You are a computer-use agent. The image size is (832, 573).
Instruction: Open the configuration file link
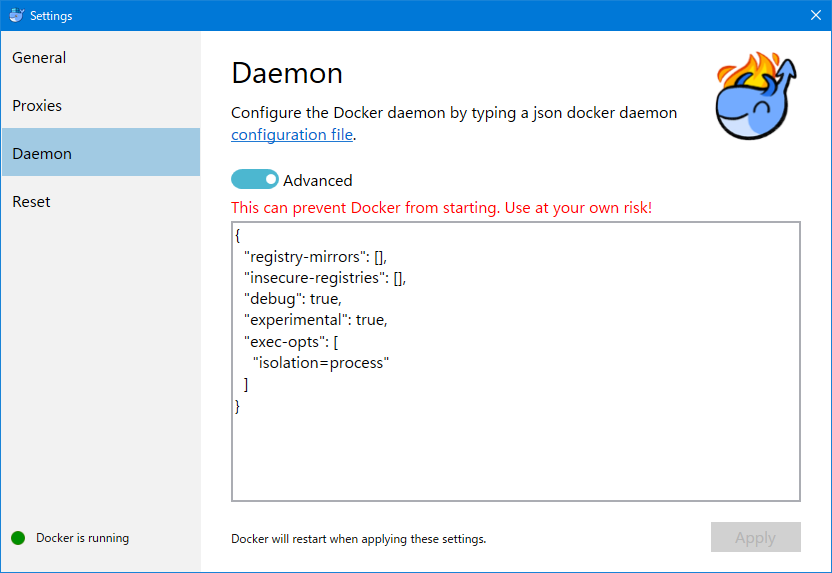click(292, 135)
